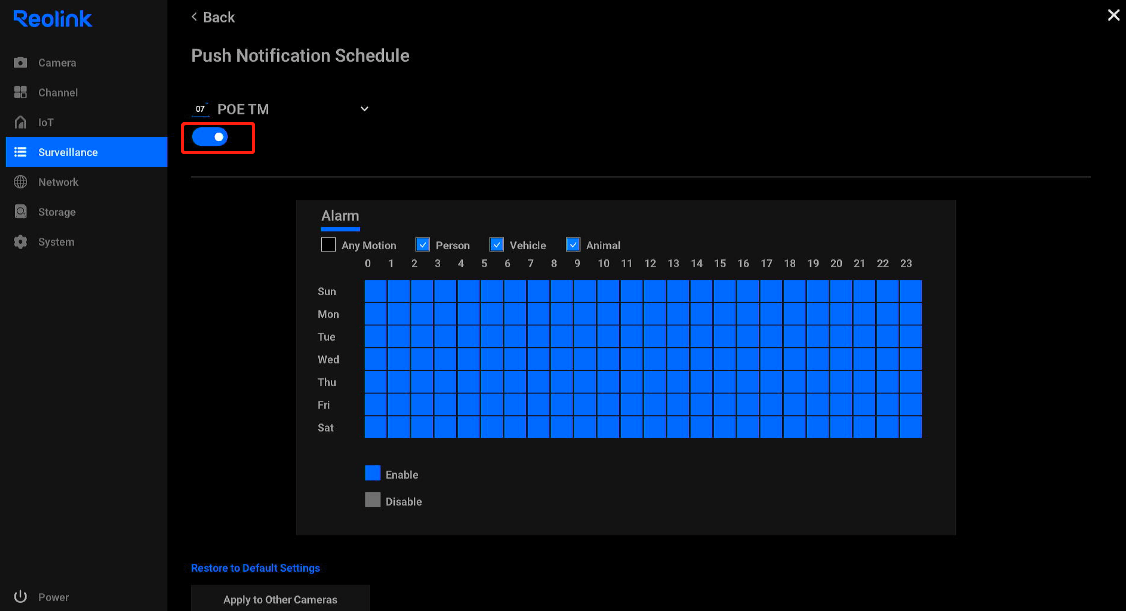Viewport: 1126px width, 611px height.
Task: Click the Reolink logo
Action: point(52,19)
